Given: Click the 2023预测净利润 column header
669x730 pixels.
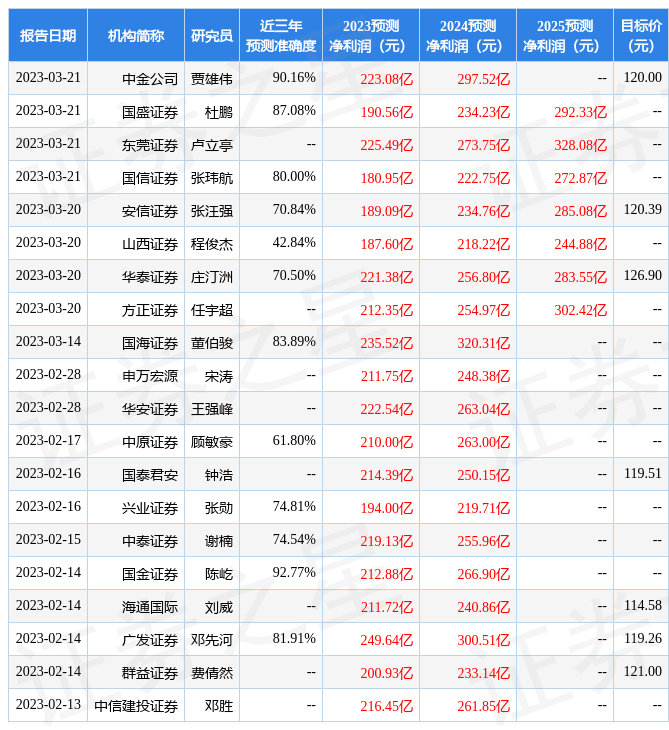Looking at the screenshot, I should click(370, 36).
